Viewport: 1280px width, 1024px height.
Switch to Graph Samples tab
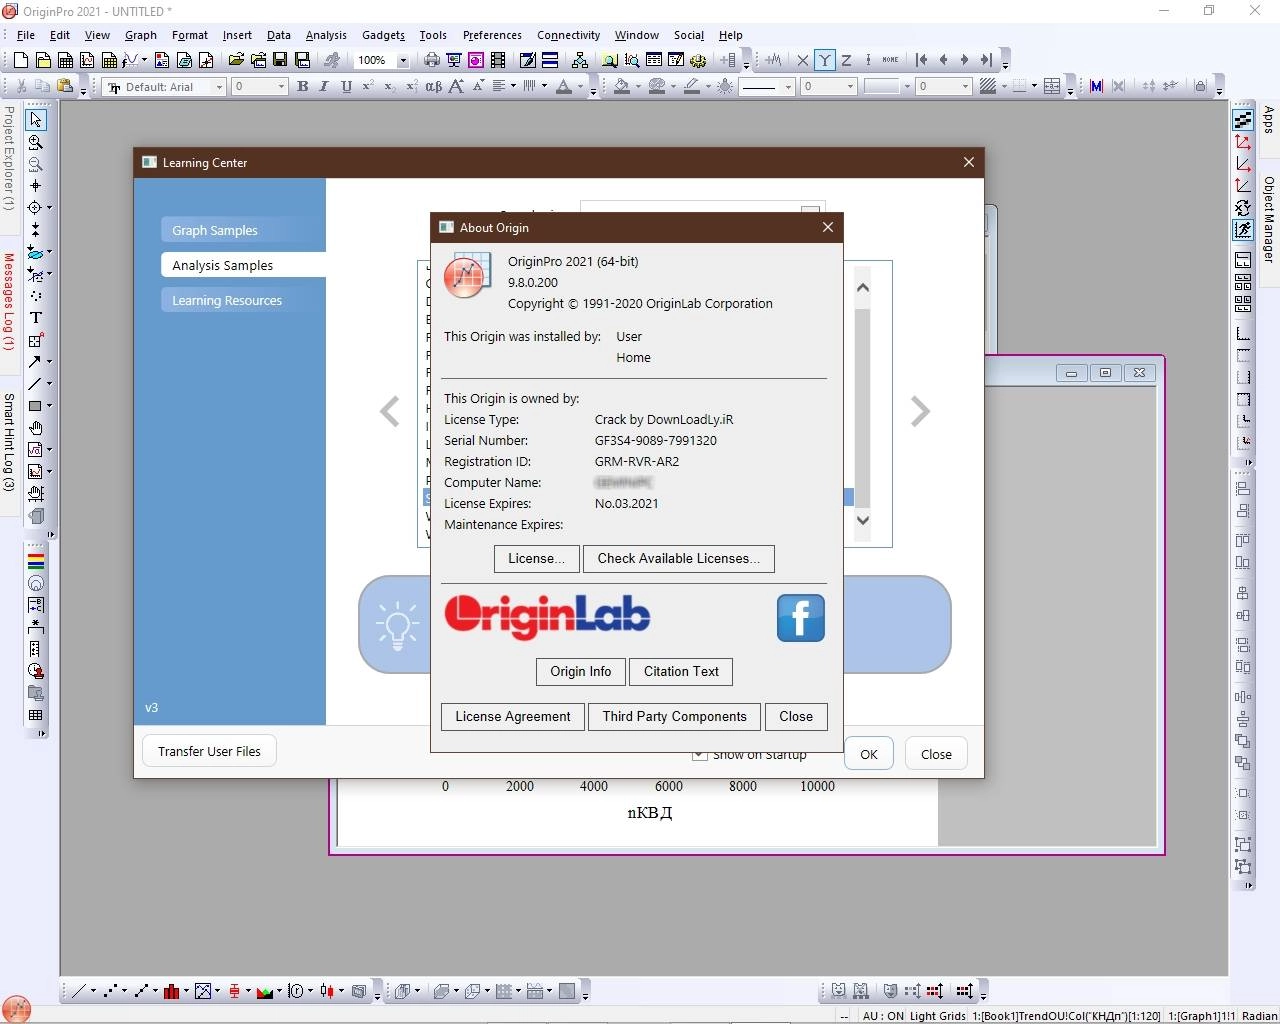pyautogui.click(x=243, y=230)
